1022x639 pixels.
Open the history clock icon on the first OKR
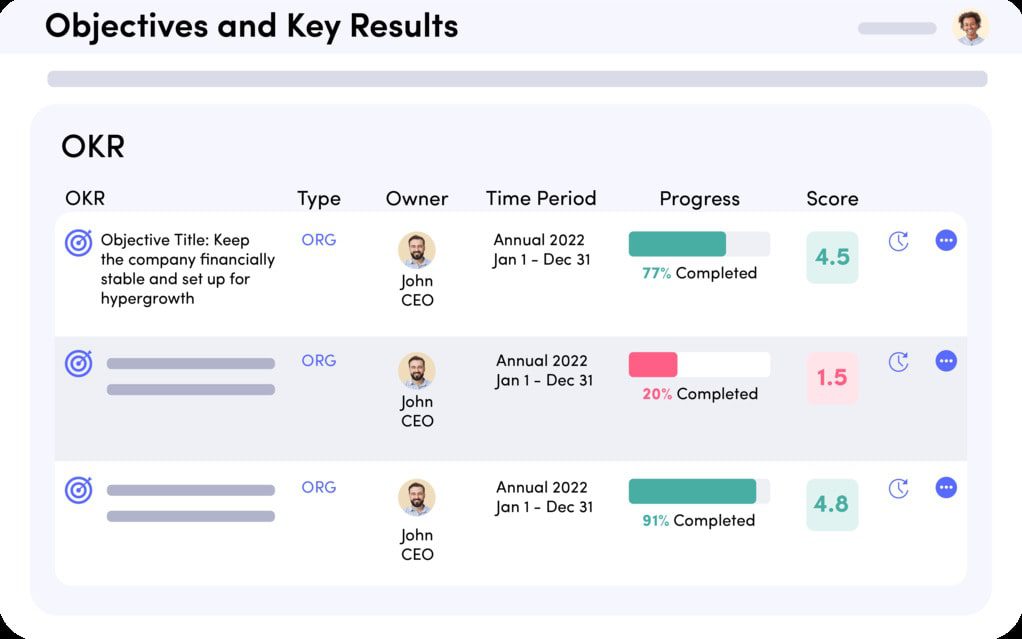coord(898,240)
